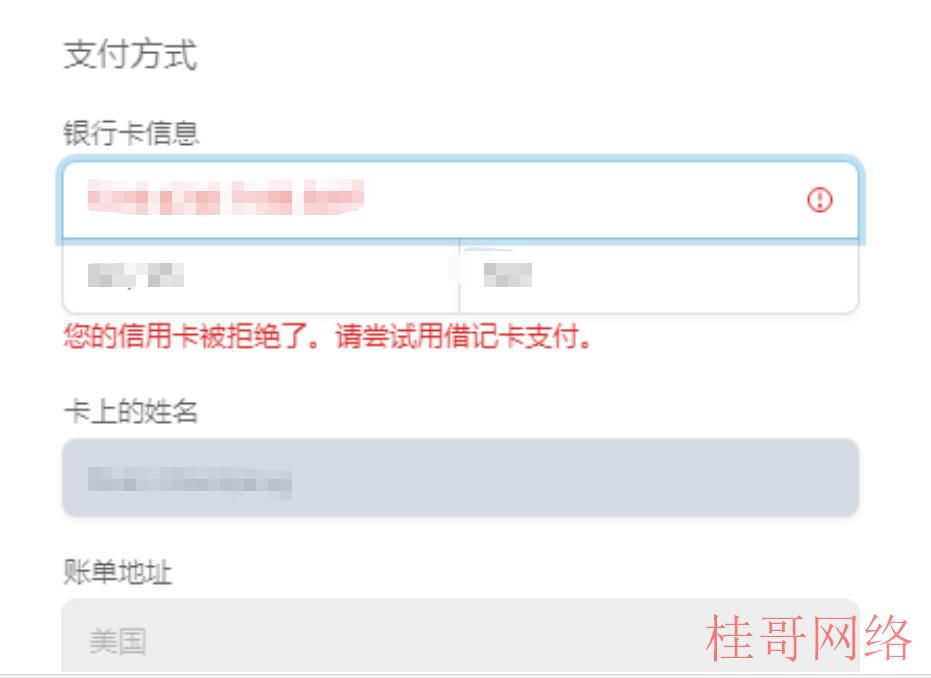Click the divider between expiry and CVC fields
931x678 pixels.
coord(460,275)
